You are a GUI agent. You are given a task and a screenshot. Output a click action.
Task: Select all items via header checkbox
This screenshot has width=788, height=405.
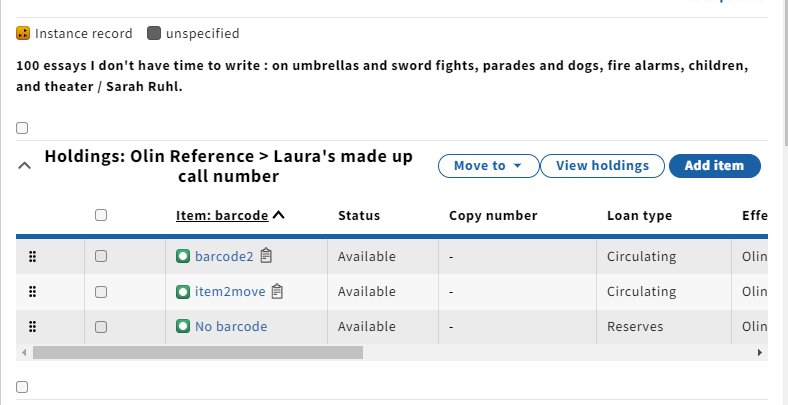pyautogui.click(x=101, y=215)
